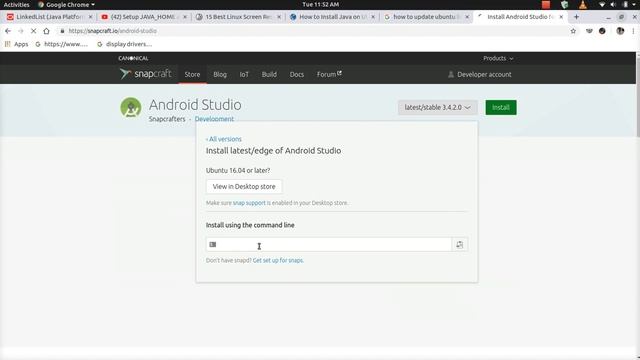Open the snap support link
This screenshot has height=360, width=640.
click(249, 203)
